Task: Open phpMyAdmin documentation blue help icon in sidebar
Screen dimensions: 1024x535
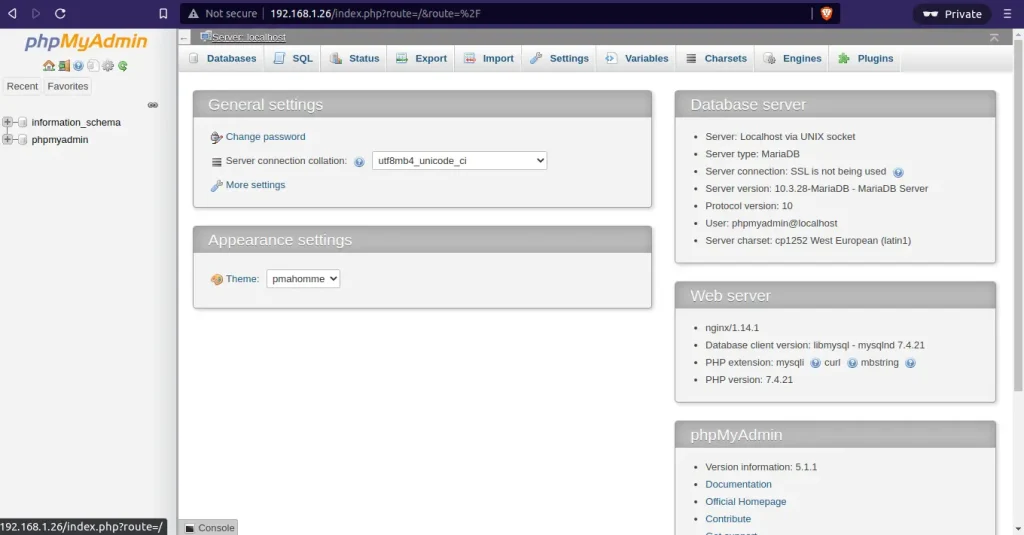Action: coord(78,65)
